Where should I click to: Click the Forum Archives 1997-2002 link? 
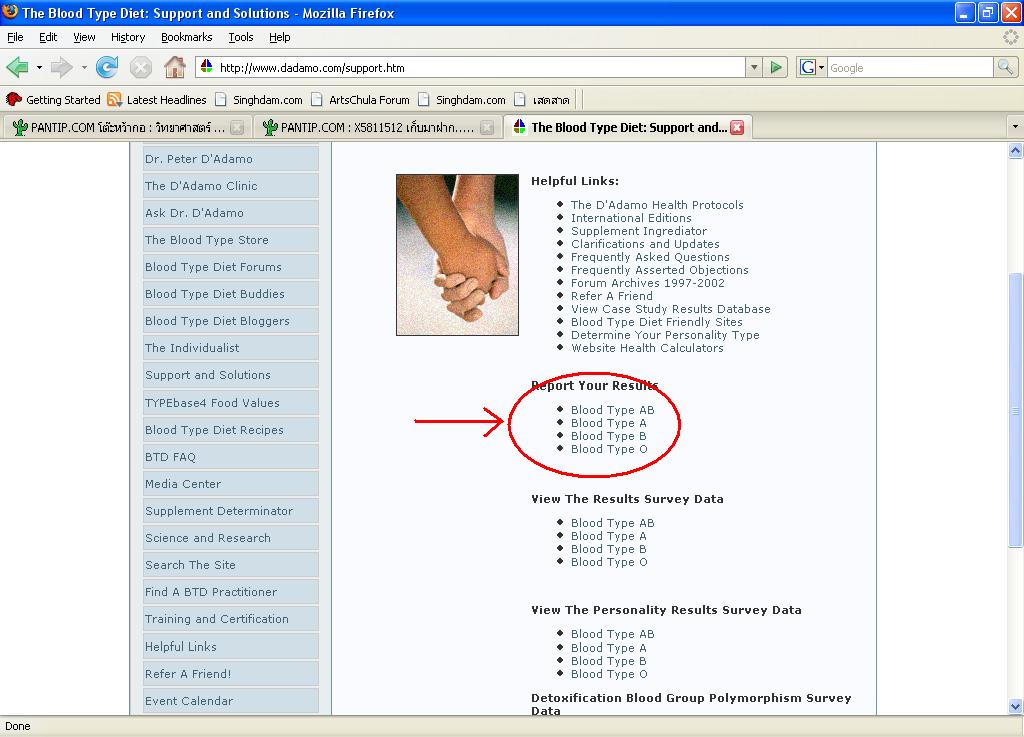(648, 283)
